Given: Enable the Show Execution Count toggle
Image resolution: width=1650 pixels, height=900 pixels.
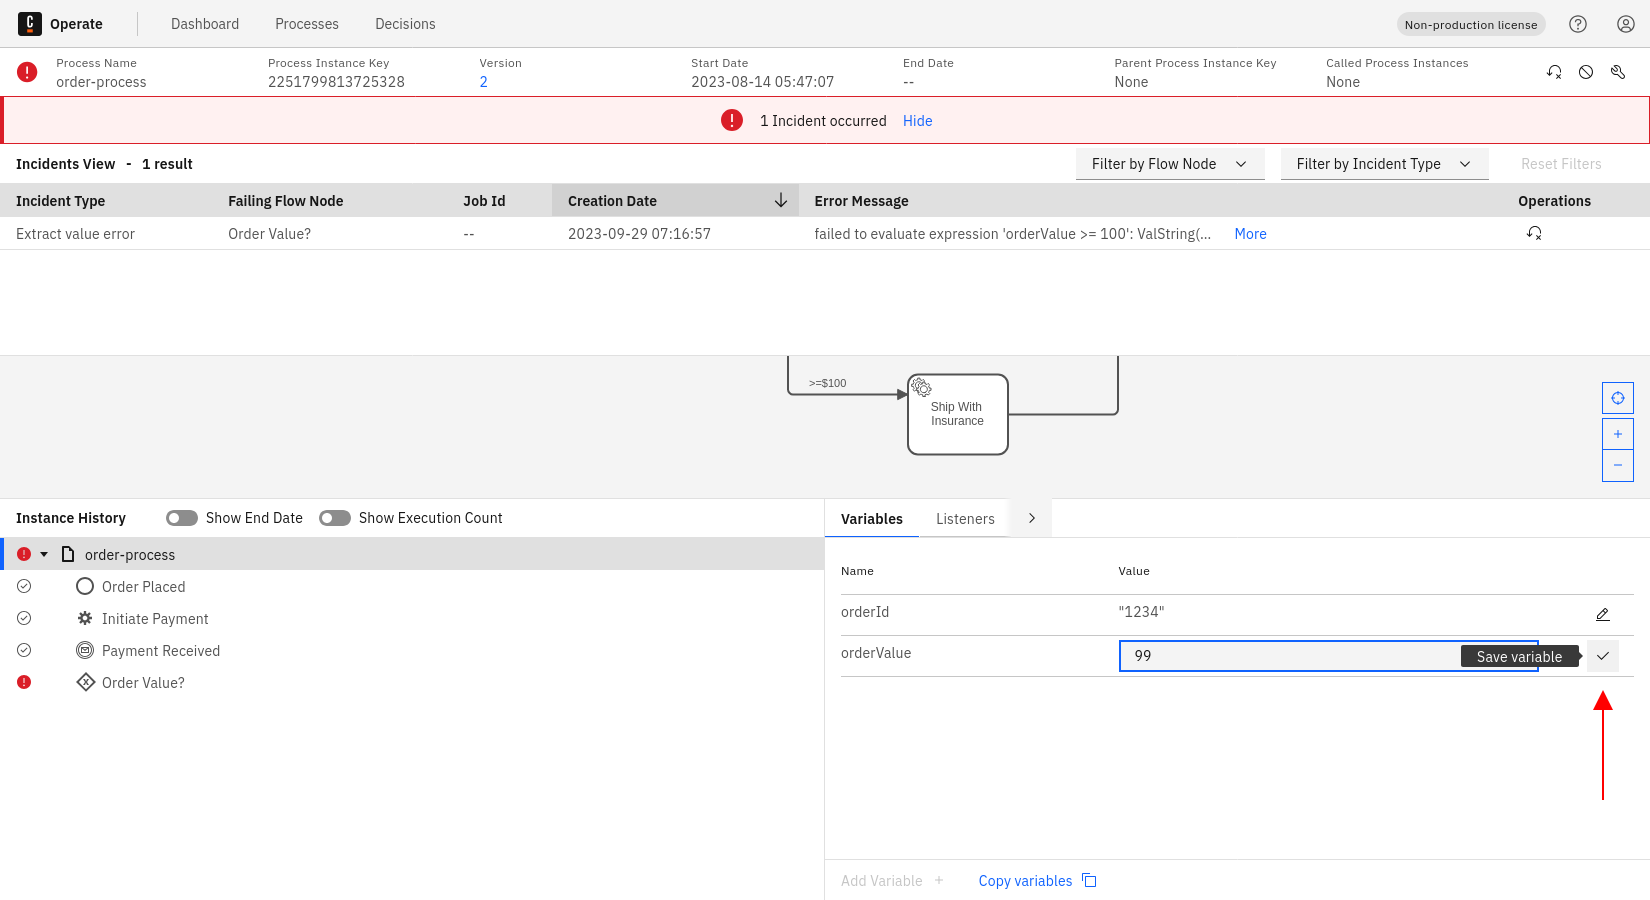Looking at the screenshot, I should point(335,518).
